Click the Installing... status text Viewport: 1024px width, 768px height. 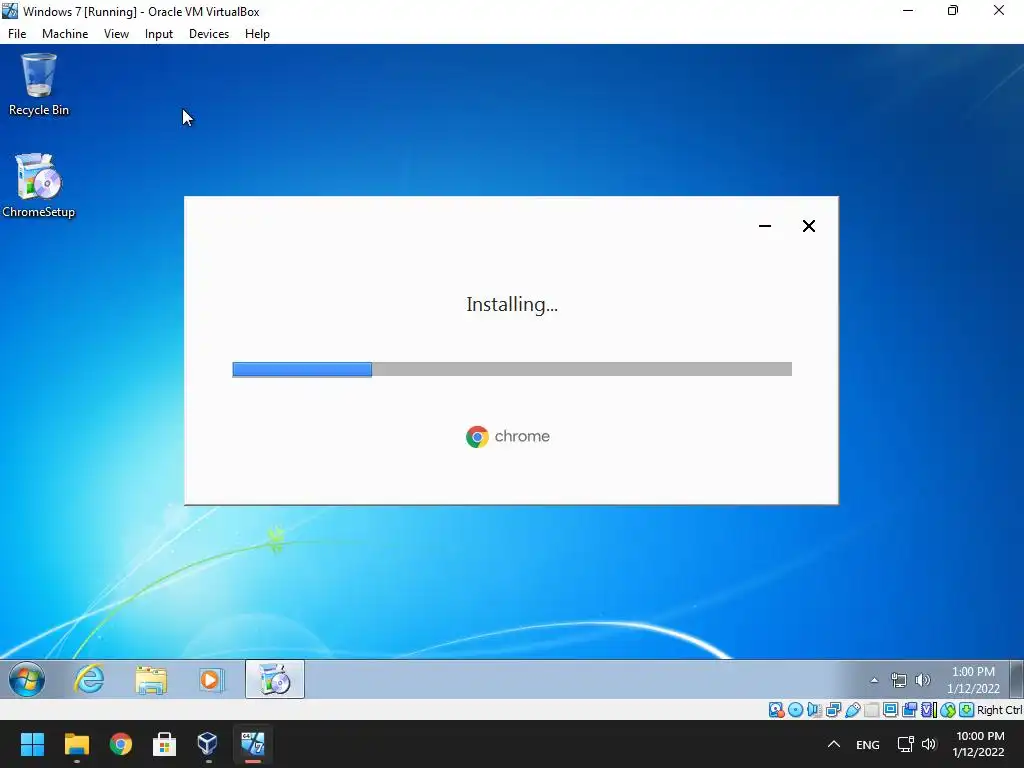pyautogui.click(x=512, y=304)
